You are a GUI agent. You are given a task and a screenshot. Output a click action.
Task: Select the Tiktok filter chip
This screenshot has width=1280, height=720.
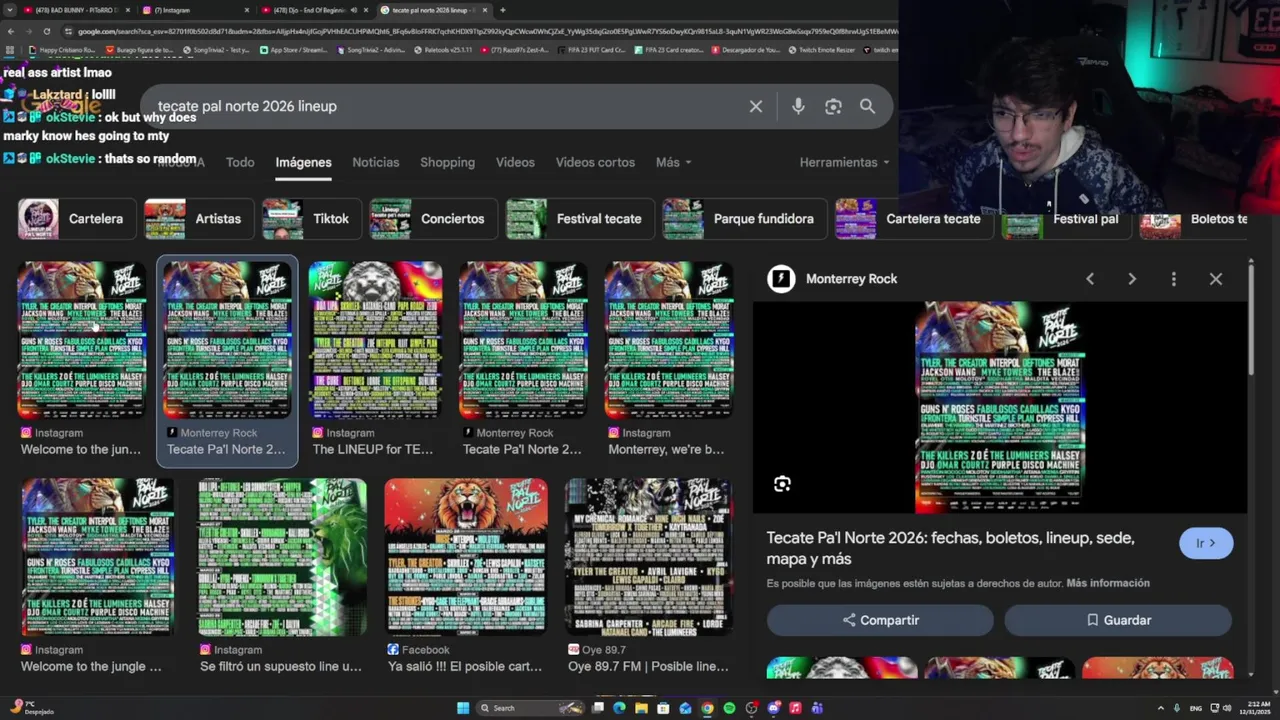[x=310, y=219]
